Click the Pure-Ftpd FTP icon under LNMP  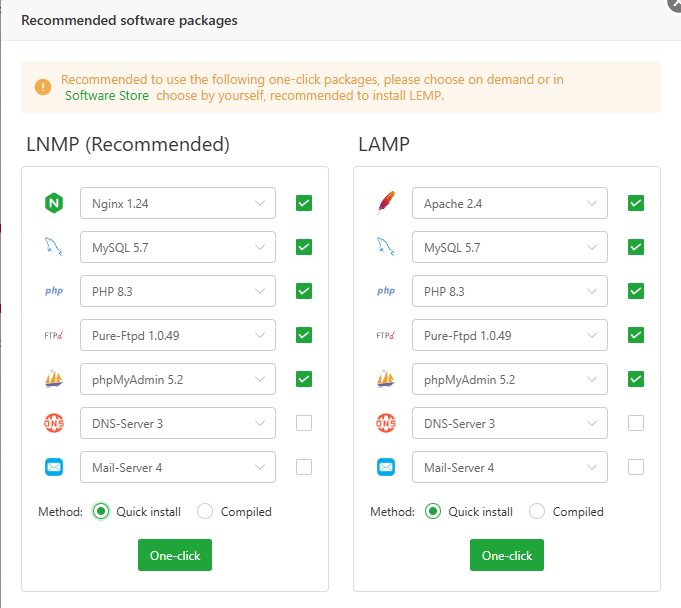[54, 335]
